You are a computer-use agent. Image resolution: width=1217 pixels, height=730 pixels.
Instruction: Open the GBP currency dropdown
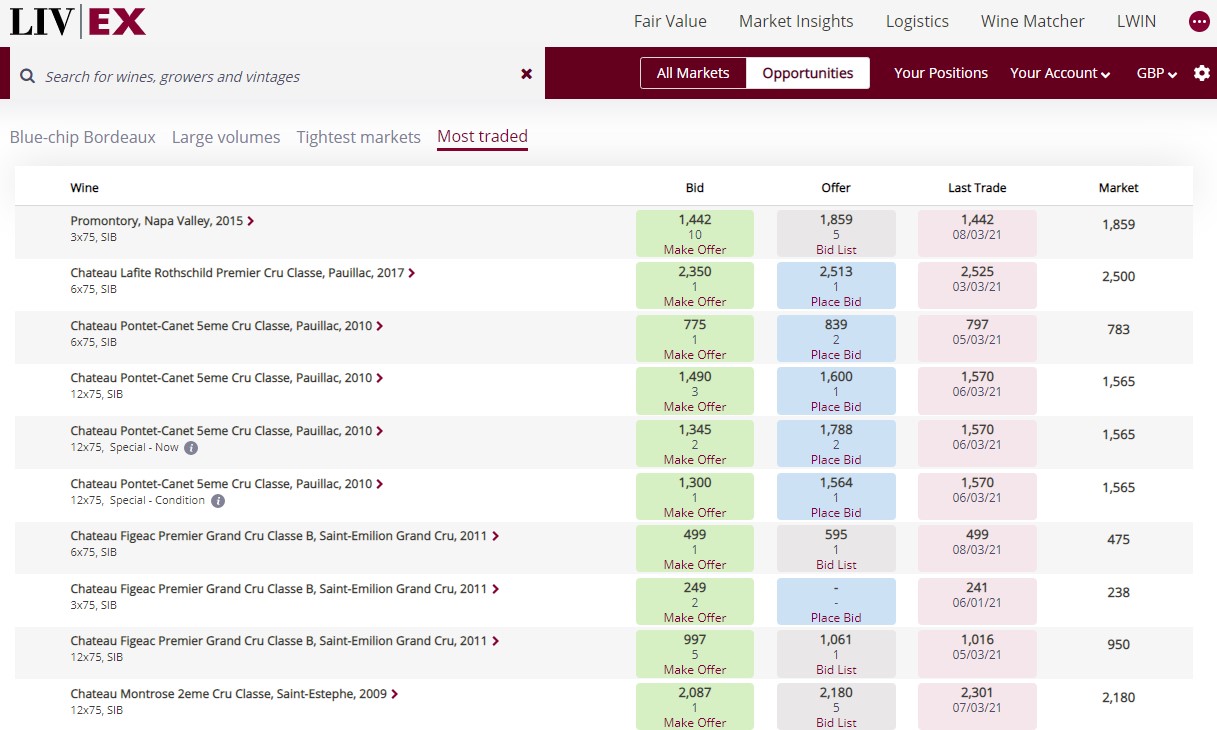(x=1157, y=73)
